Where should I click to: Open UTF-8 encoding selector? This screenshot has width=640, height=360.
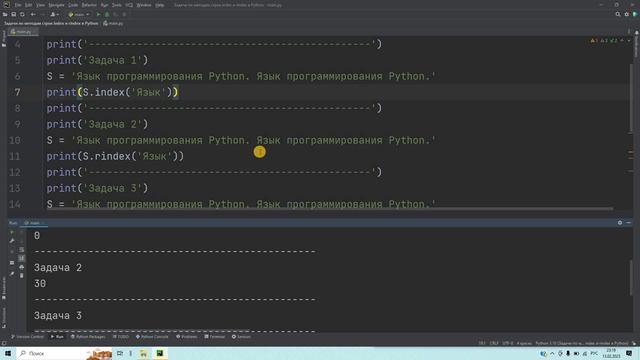click(x=508, y=343)
